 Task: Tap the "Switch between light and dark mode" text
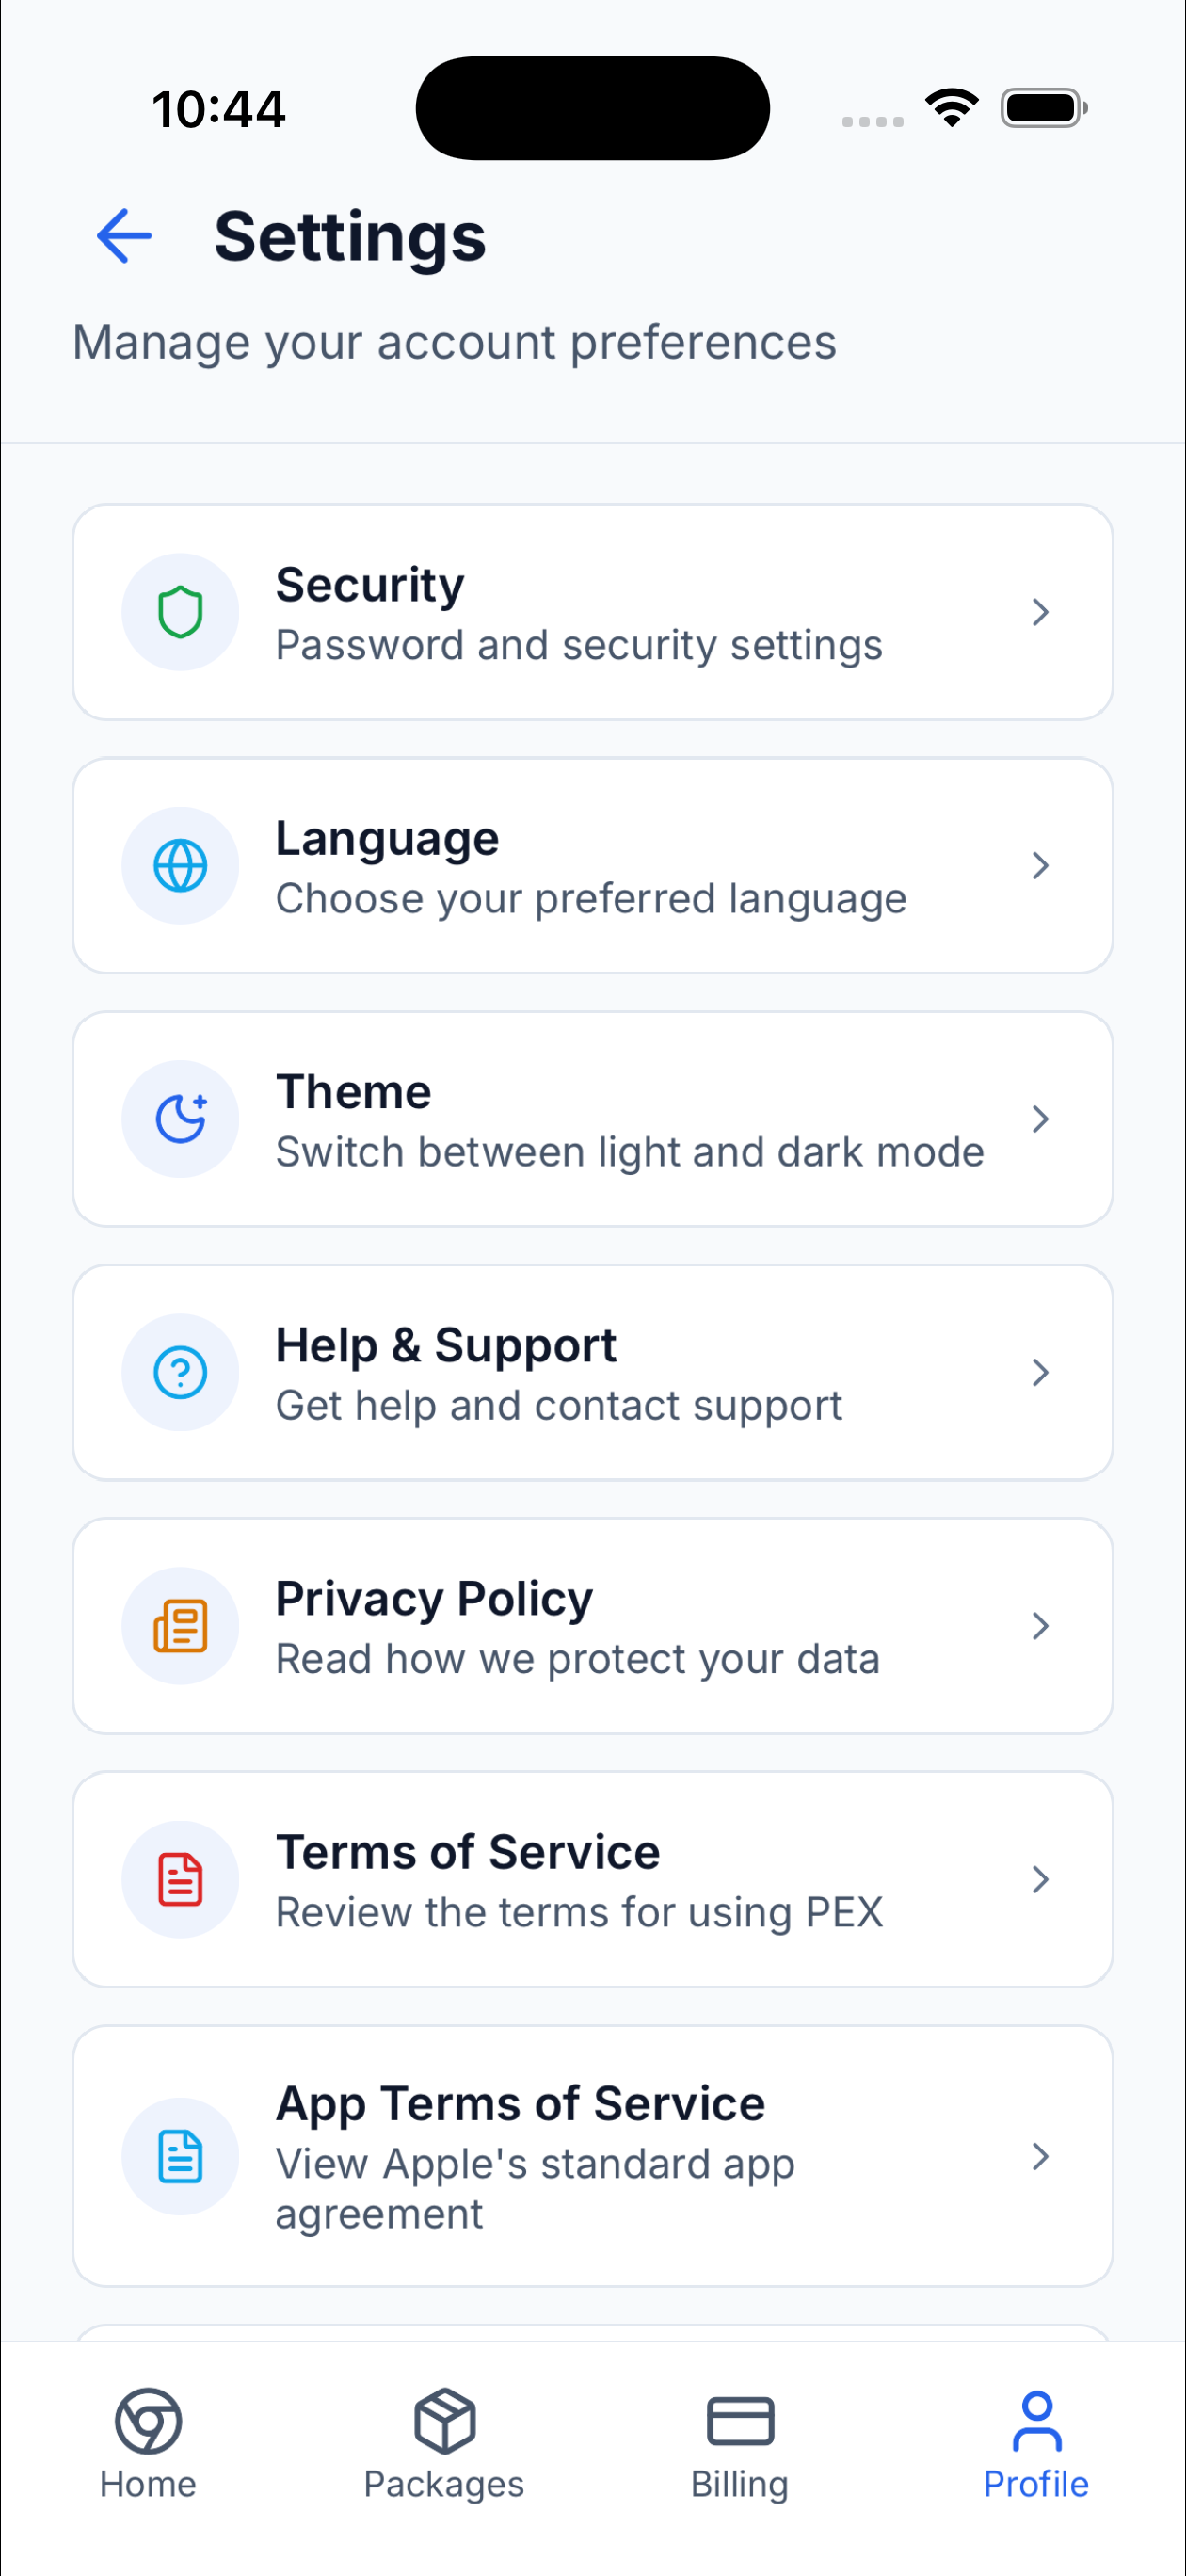[x=630, y=1152]
